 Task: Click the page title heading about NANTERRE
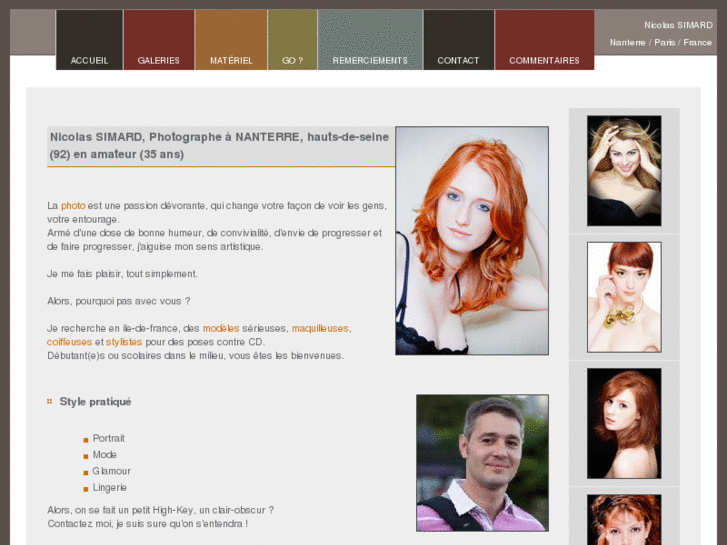pyautogui.click(x=219, y=146)
